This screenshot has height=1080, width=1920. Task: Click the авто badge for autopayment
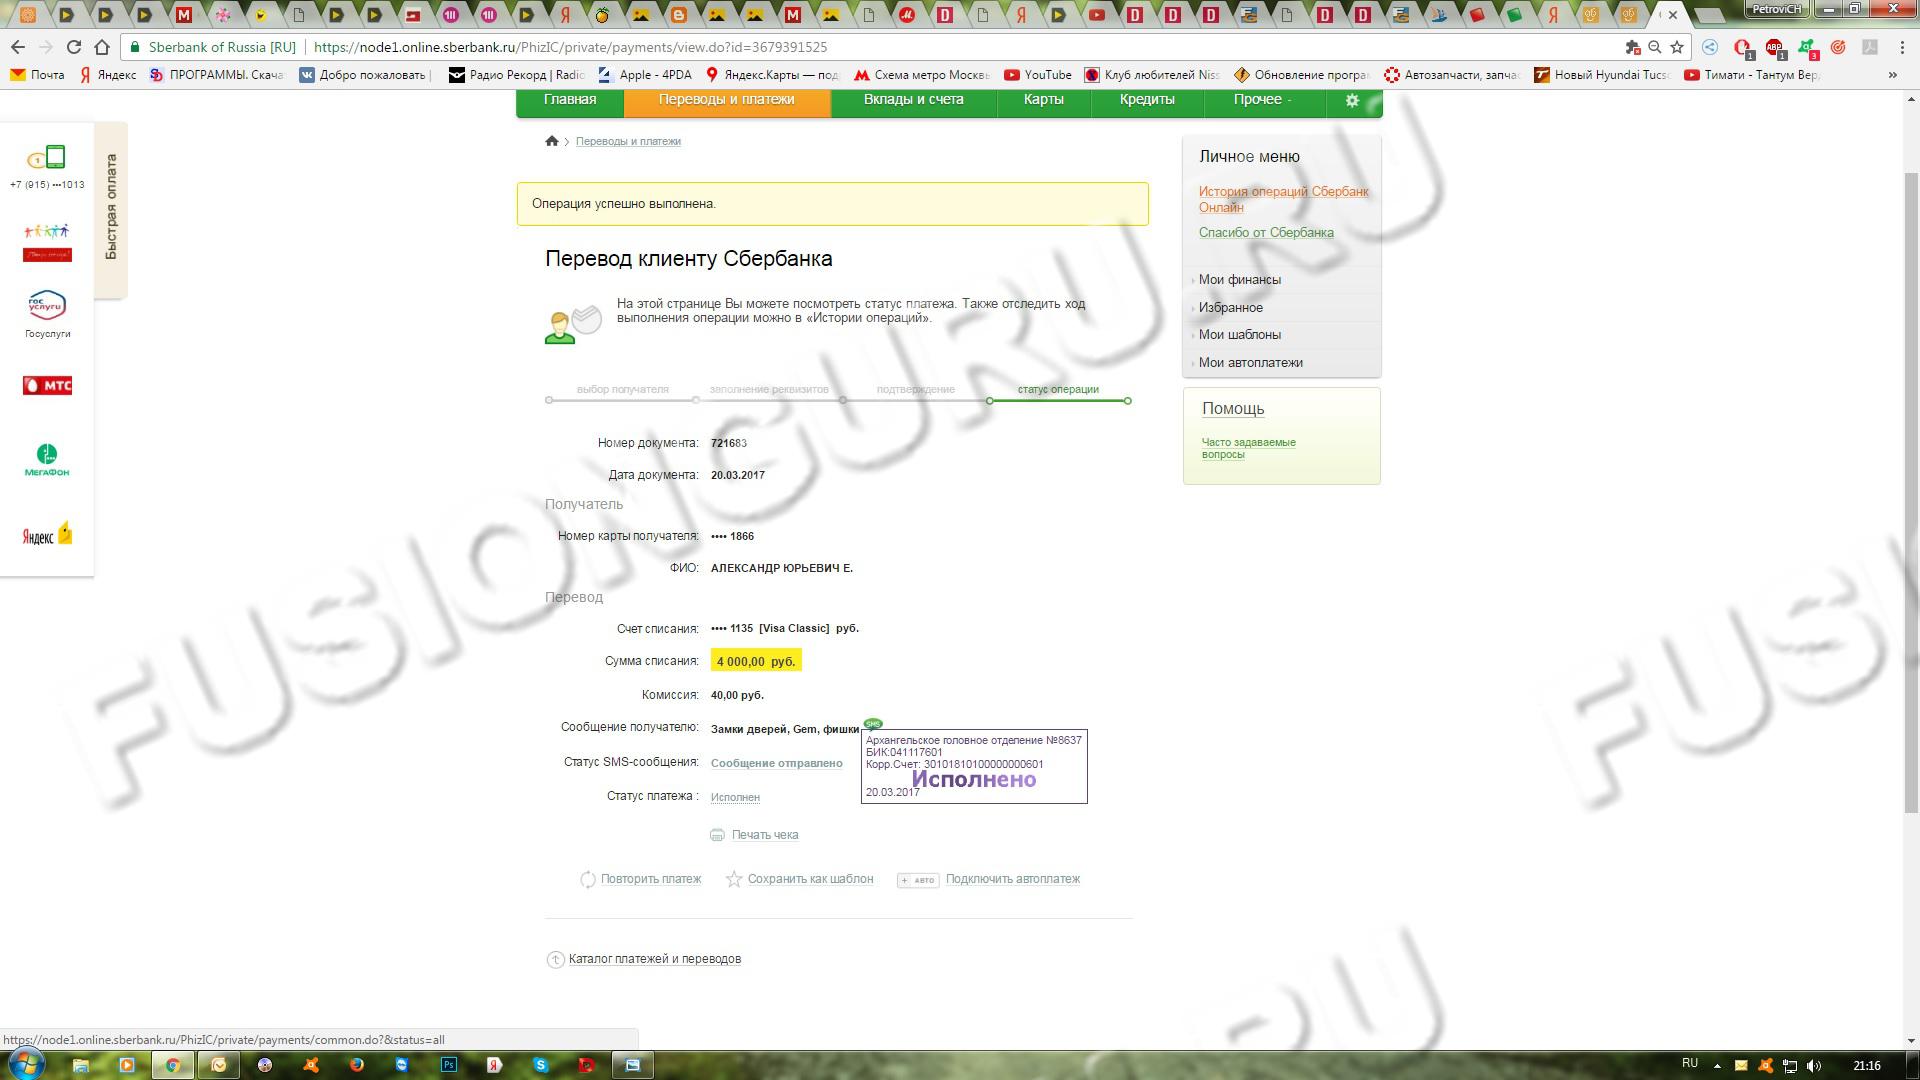pos(918,880)
